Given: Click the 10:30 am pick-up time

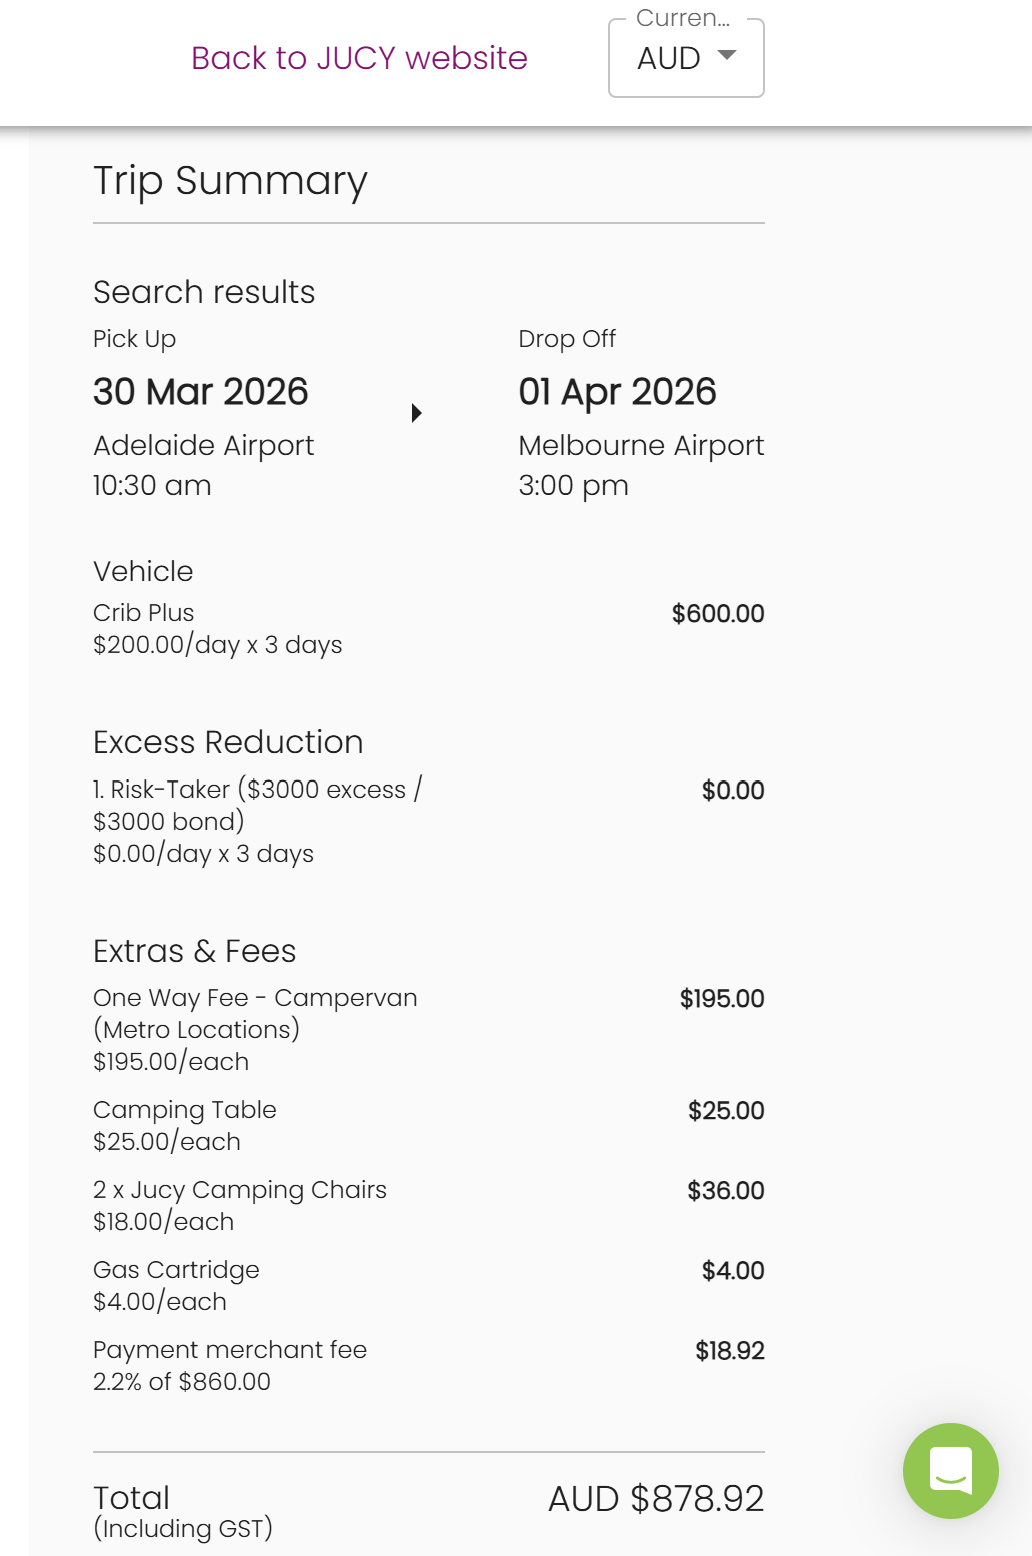Looking at the screenshot, I should [152, 486].
